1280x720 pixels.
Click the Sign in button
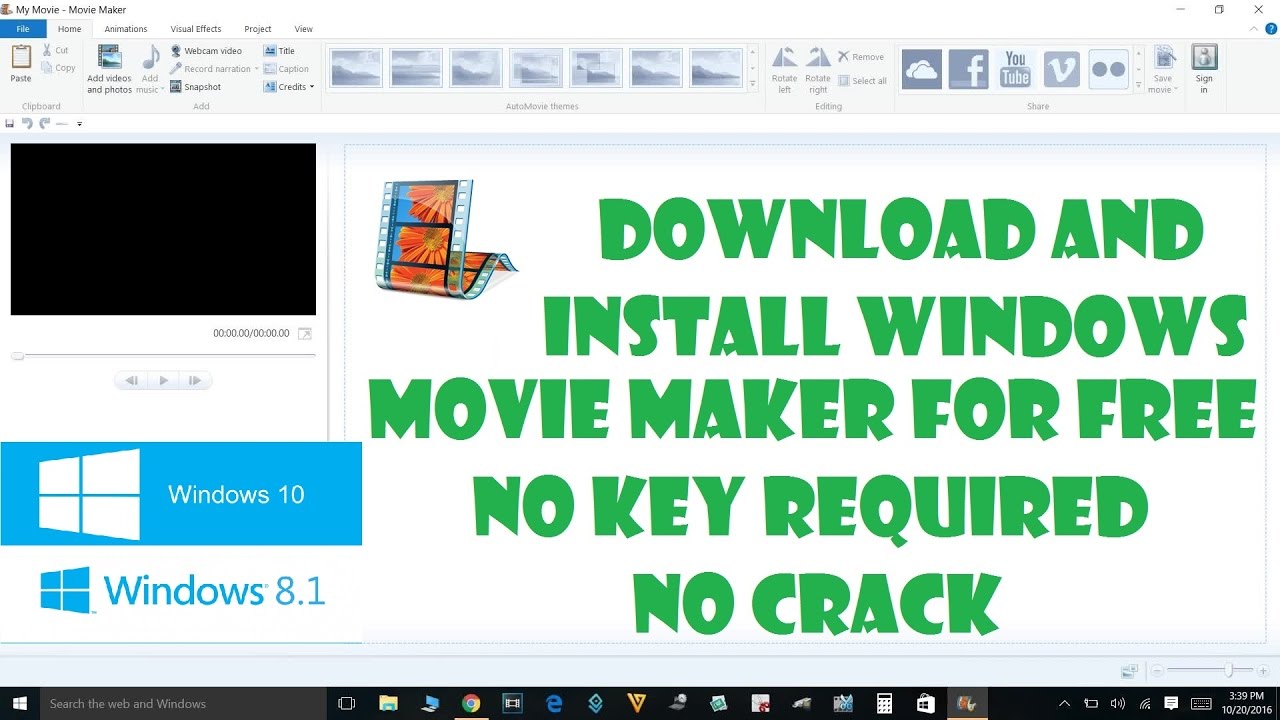pos(1204,69)
